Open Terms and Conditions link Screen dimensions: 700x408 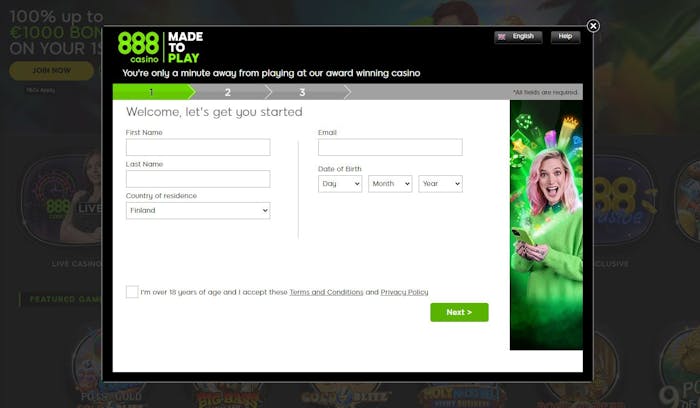[x=326, y=292]
